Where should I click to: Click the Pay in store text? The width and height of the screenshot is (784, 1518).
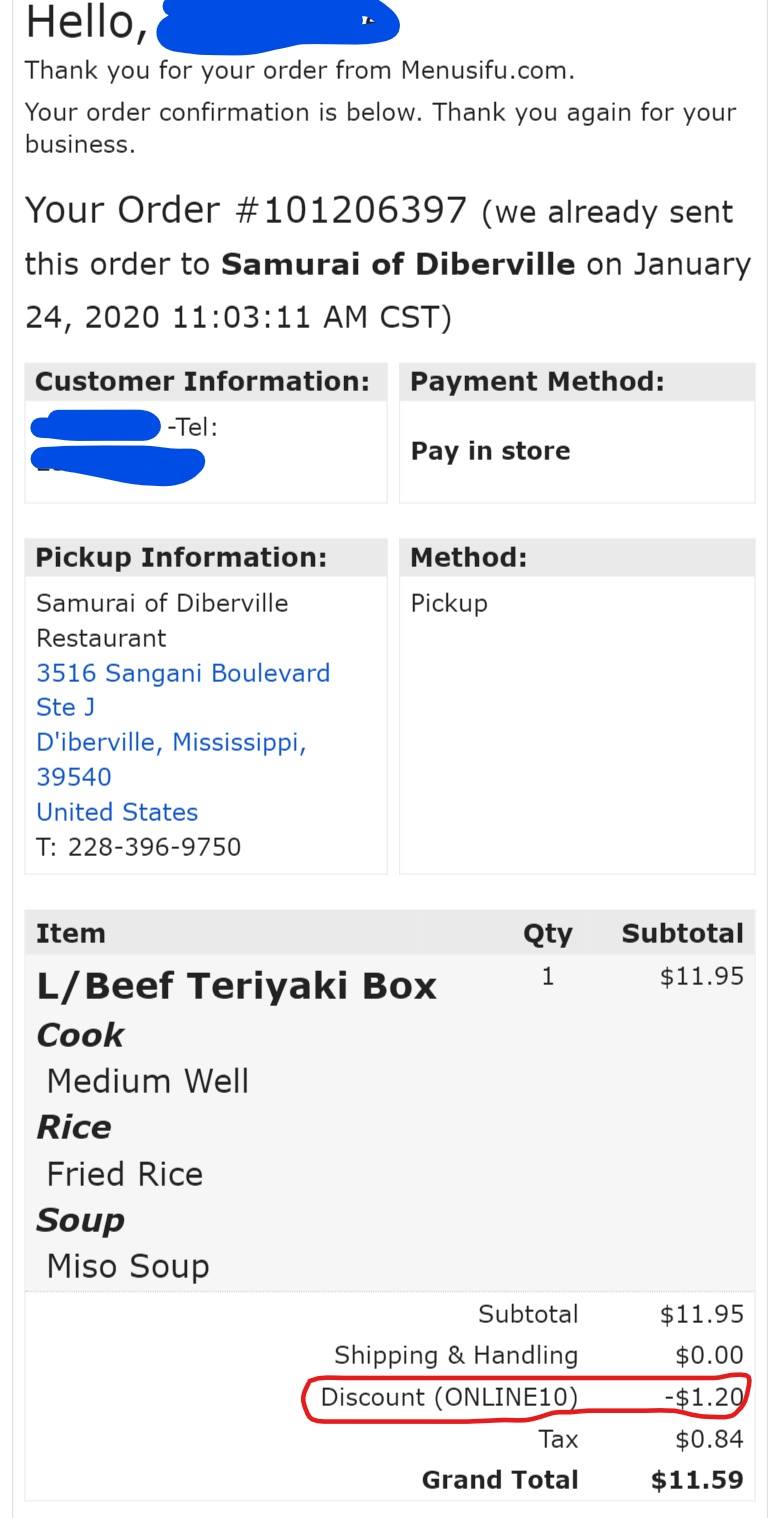490,451
